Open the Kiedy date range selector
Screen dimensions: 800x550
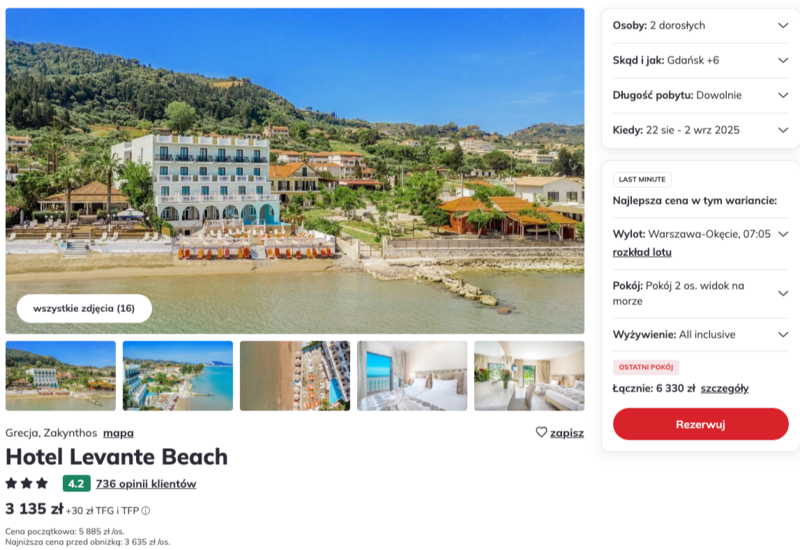click(x=700, y=130)
